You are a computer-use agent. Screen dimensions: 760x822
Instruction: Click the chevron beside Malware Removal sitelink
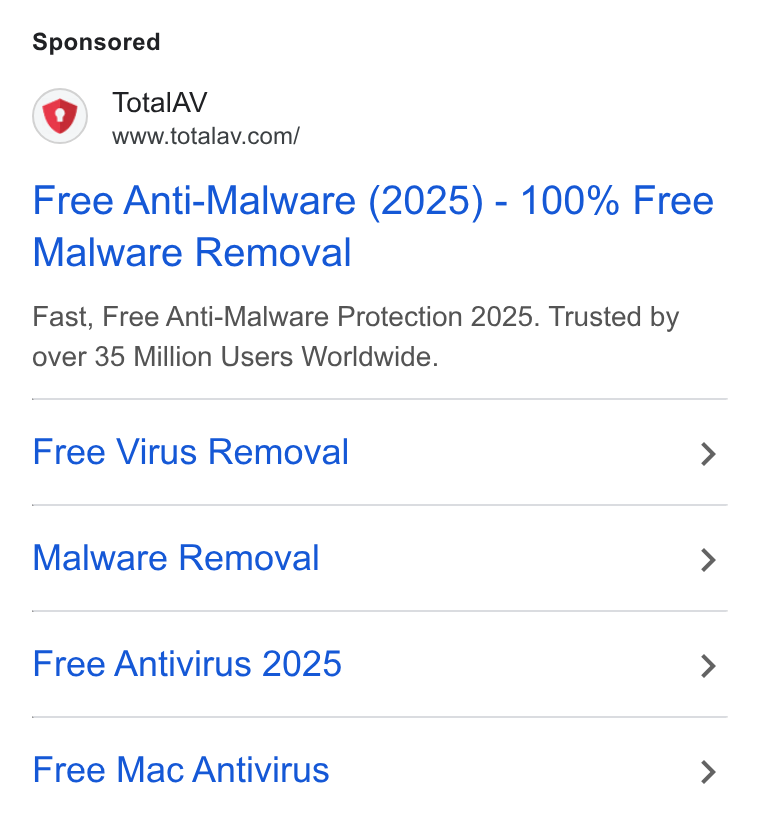click(708, 560)
